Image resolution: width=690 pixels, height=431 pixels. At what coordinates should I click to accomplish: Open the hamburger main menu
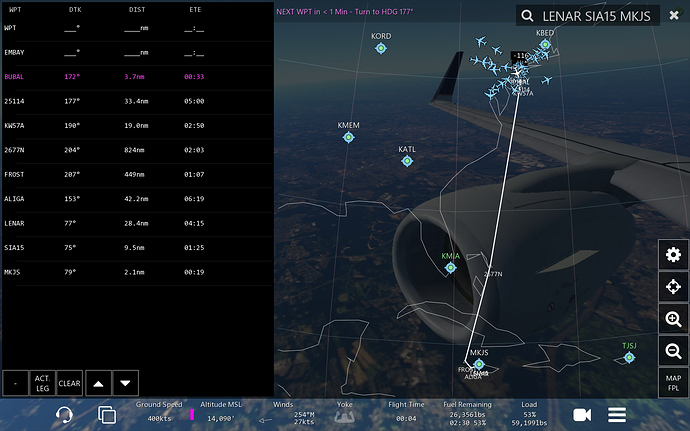[617, 414]
